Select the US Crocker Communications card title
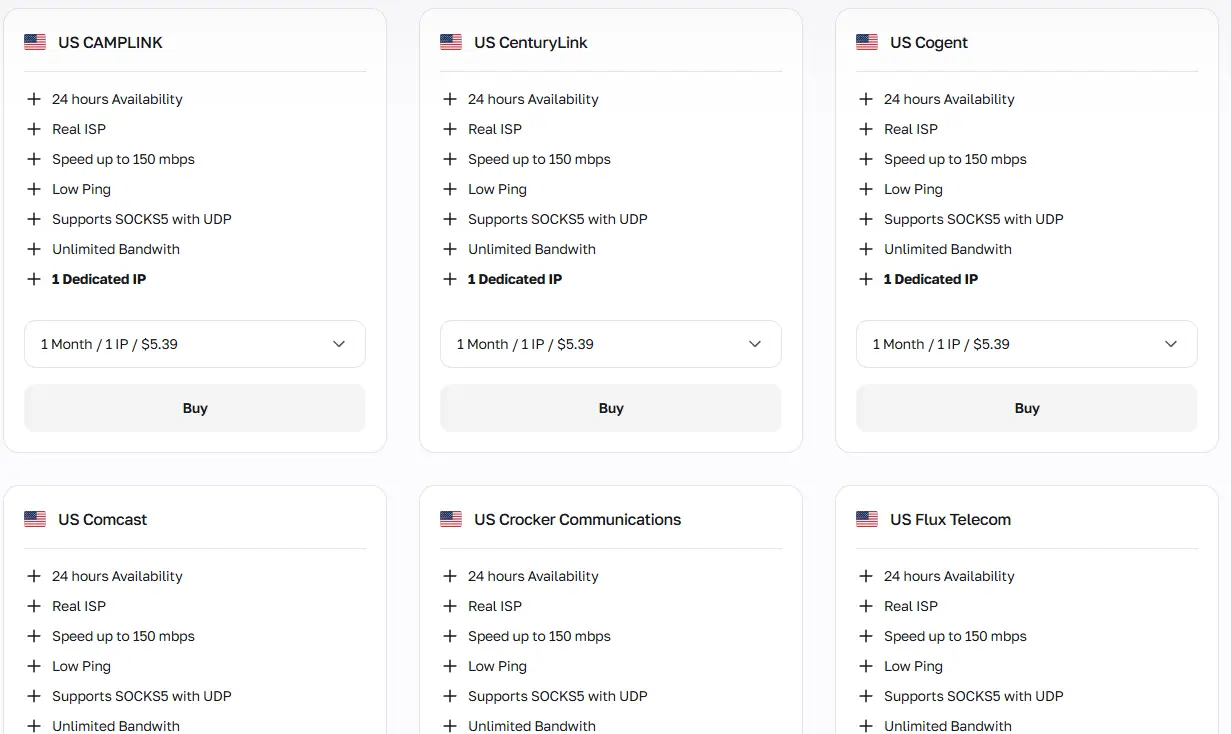This screenshot has height=734, width=1231. (578, 519)
